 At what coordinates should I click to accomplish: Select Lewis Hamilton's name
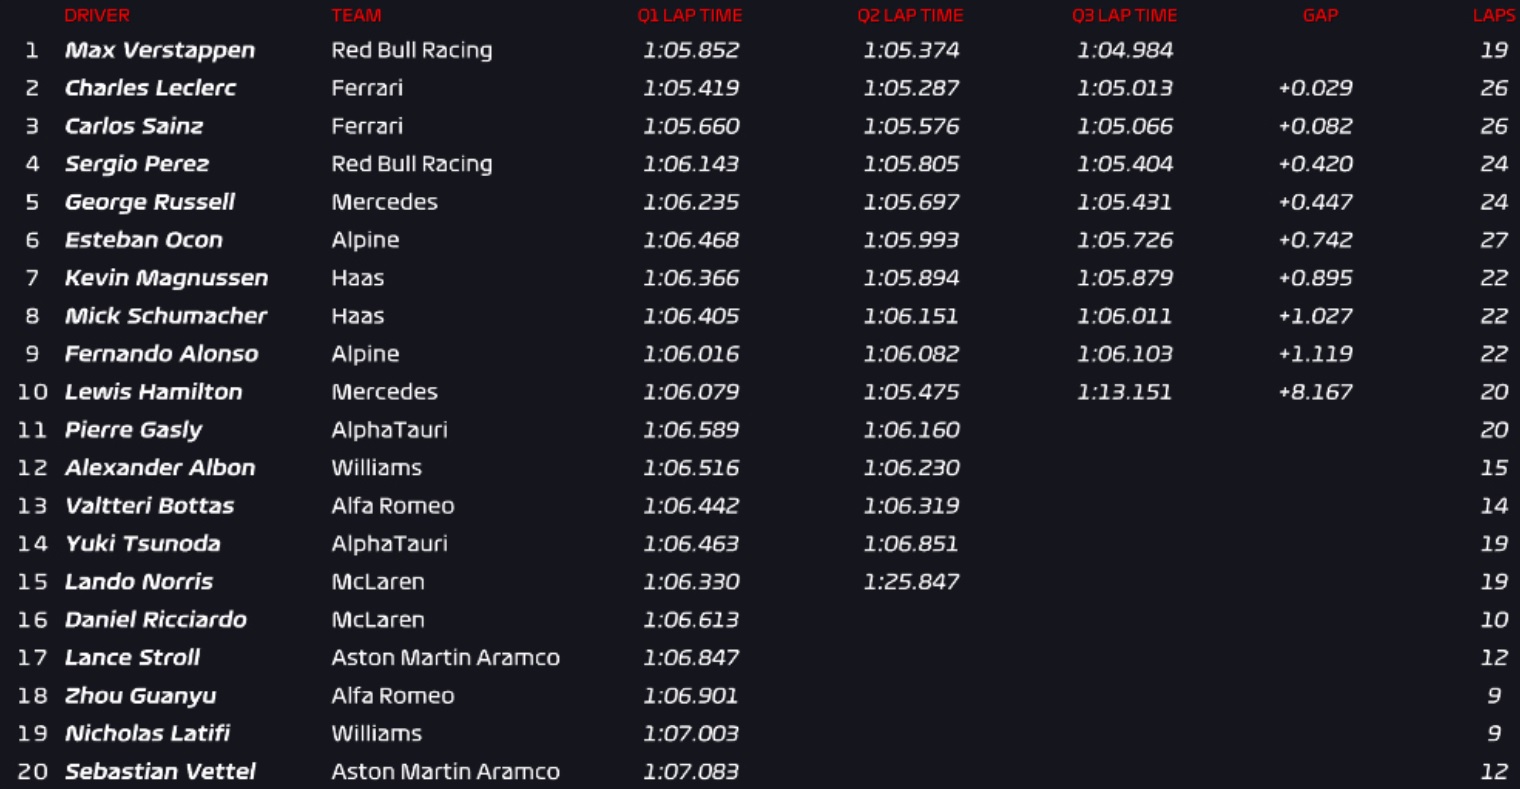[x=154, y=392]
